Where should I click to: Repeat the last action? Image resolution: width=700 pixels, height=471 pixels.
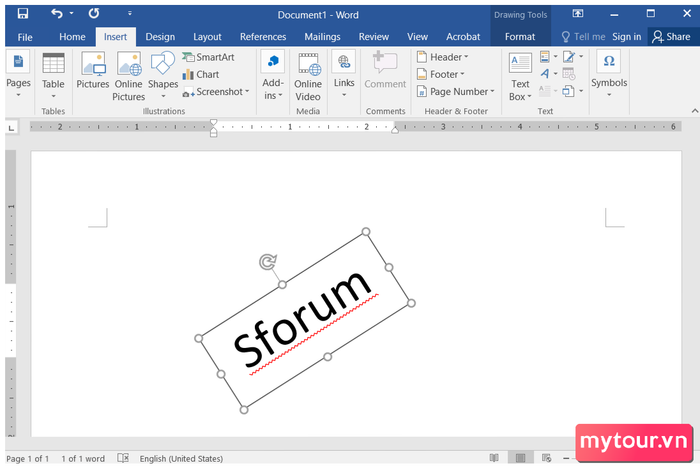point(94,14)
